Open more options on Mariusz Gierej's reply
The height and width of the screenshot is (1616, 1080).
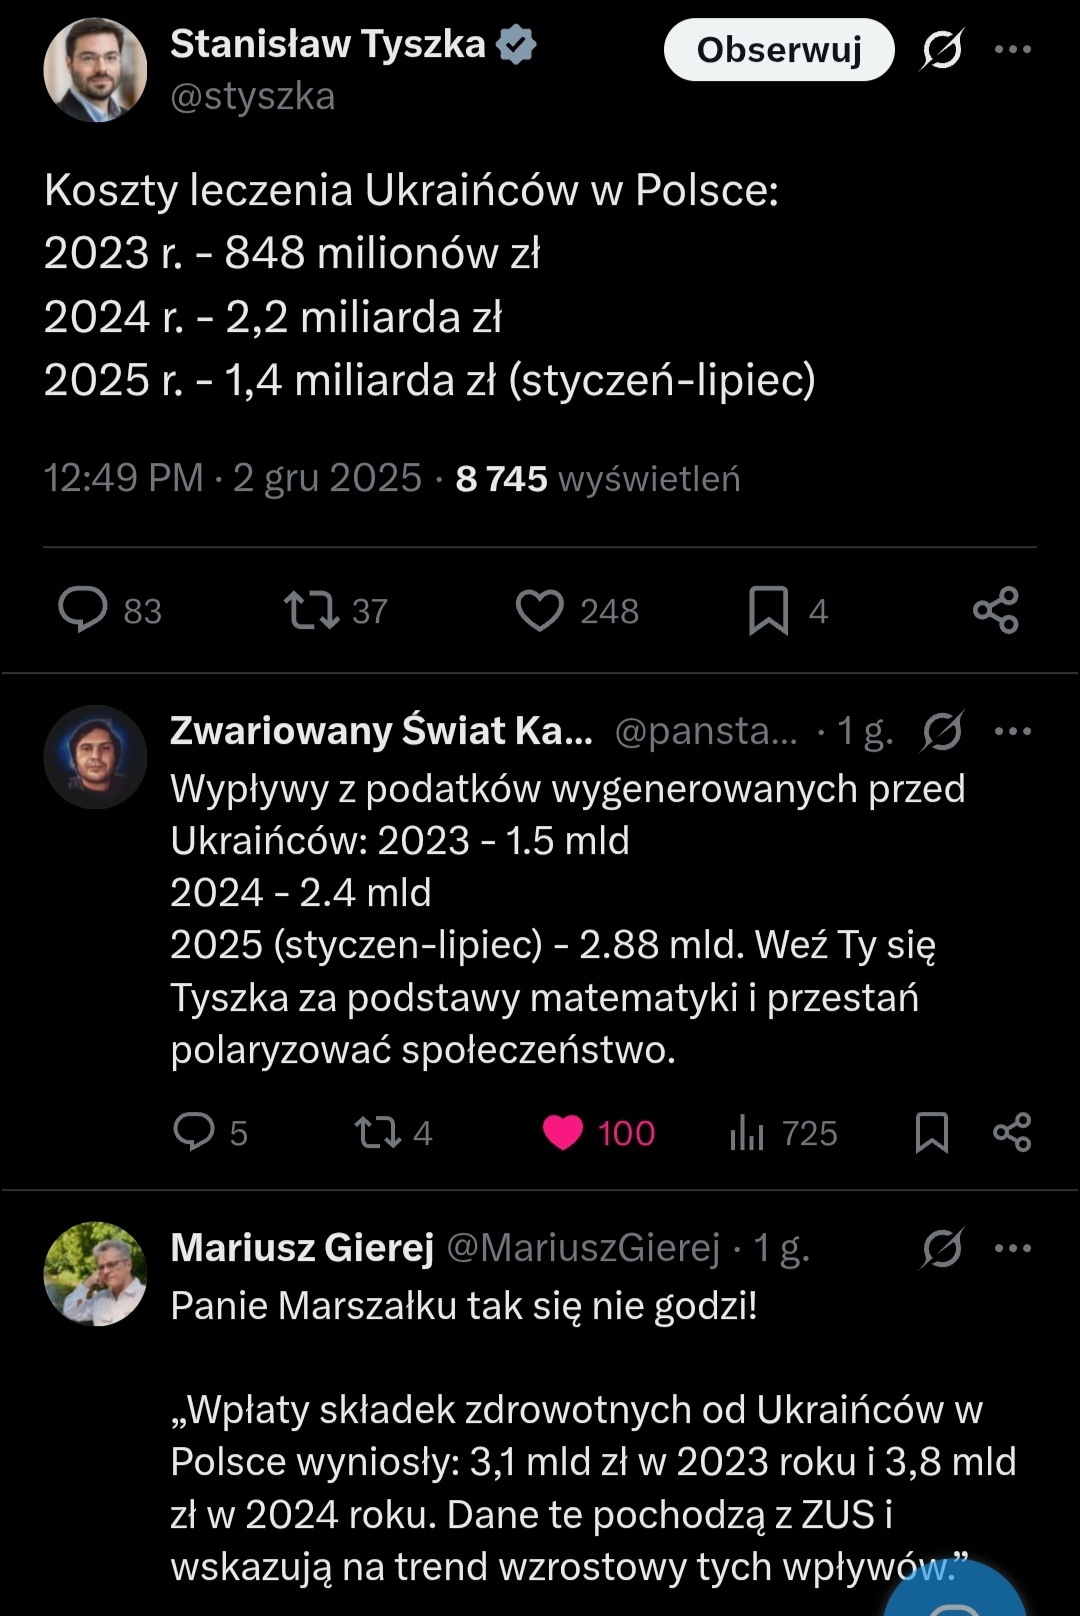1012,1248
